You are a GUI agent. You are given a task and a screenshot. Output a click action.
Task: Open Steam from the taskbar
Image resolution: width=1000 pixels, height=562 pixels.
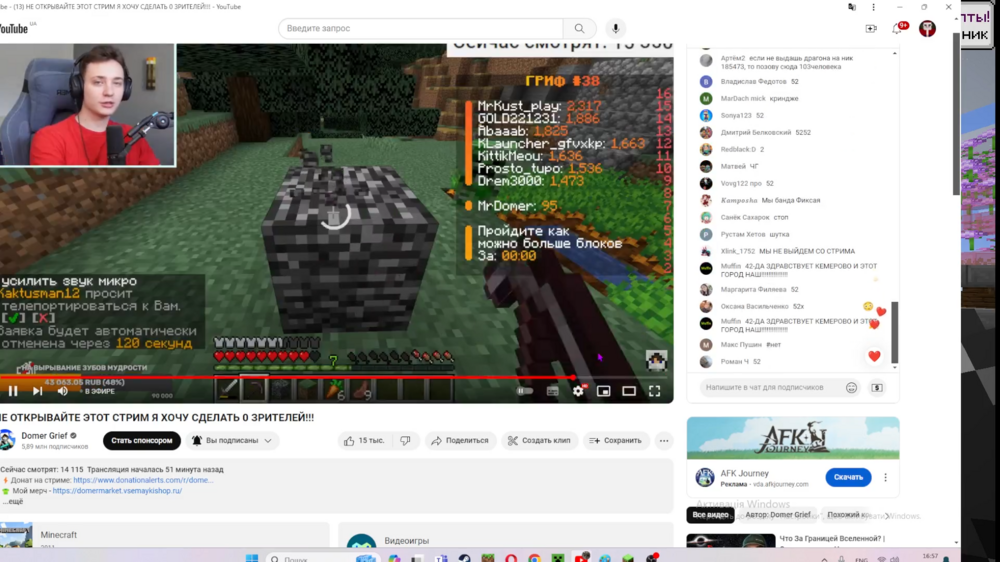pos(464,559)
